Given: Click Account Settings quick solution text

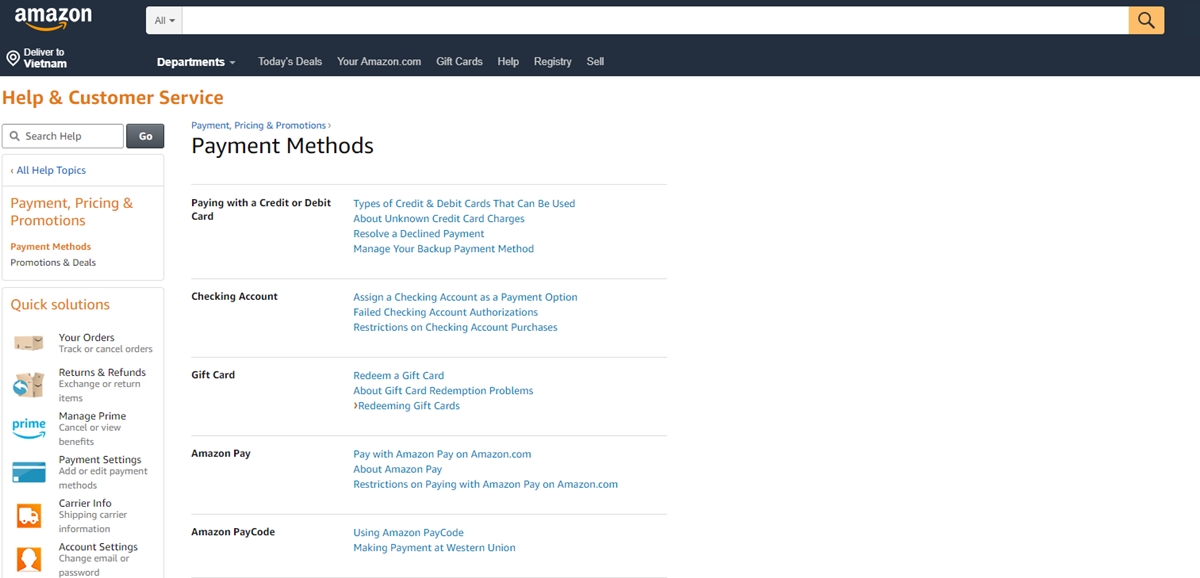Looking at the screenshot, I should tap(98, 547).
